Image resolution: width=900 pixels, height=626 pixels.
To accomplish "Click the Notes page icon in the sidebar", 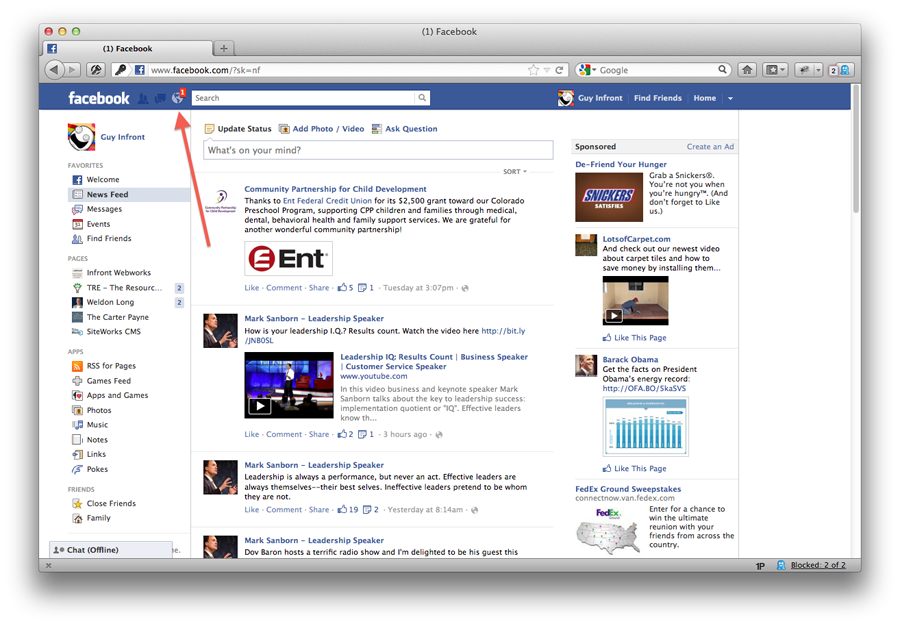I will point(77,440).
